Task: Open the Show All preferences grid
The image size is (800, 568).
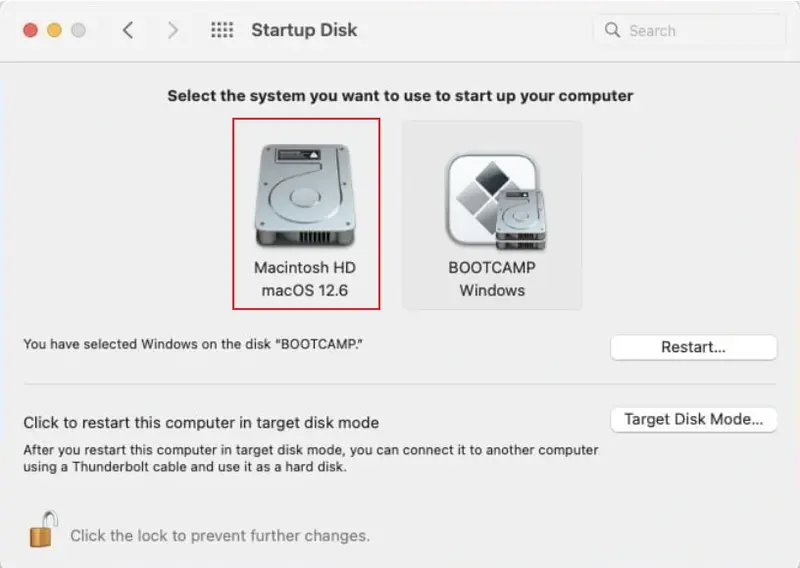Action: pos(222,30)
